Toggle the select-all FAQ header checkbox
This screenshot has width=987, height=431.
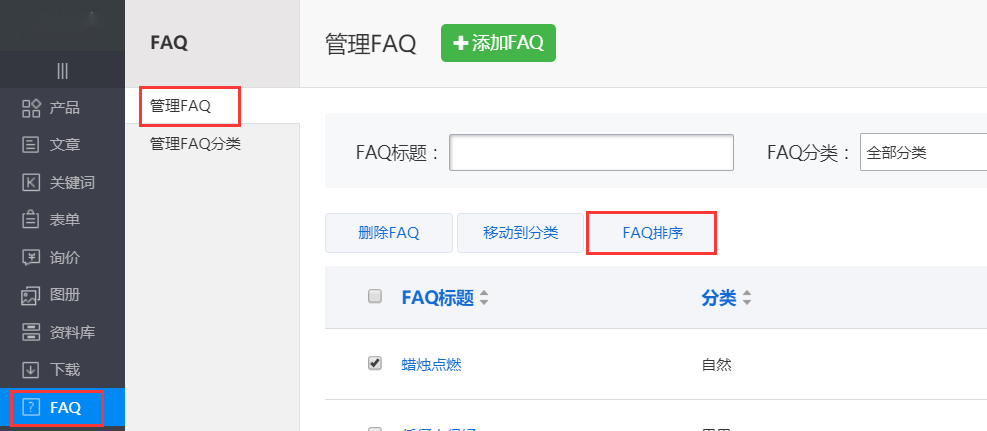[x=375, y=296]
